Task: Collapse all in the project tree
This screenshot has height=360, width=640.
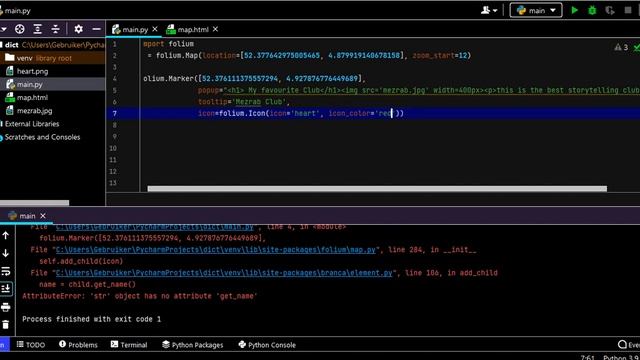Action: (x=56, y=29)
